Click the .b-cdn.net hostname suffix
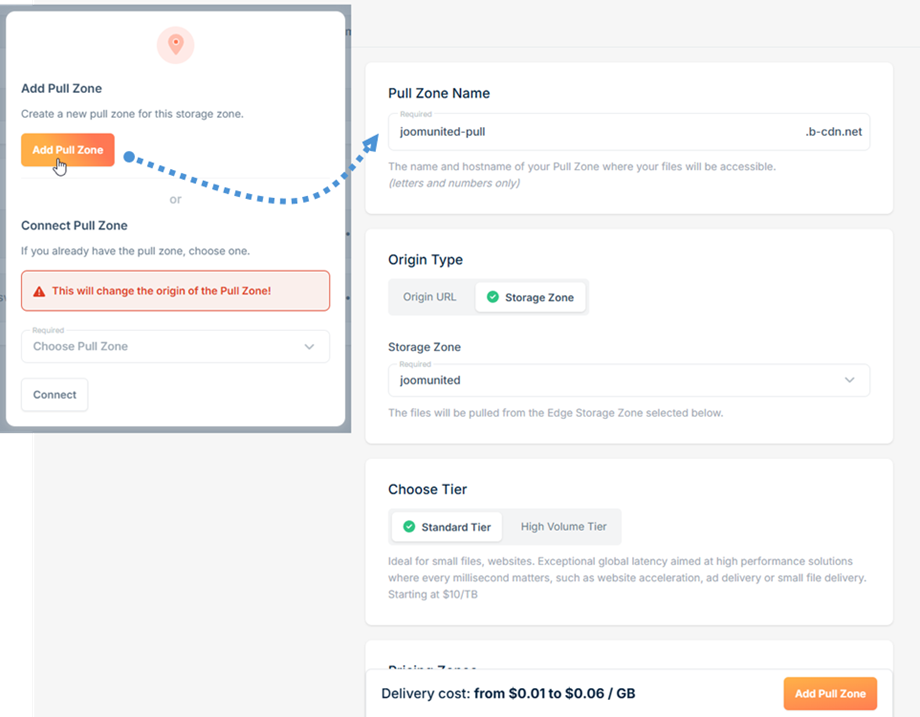The width and height of the screenshot is (920, 717). (x=832, y=131)
